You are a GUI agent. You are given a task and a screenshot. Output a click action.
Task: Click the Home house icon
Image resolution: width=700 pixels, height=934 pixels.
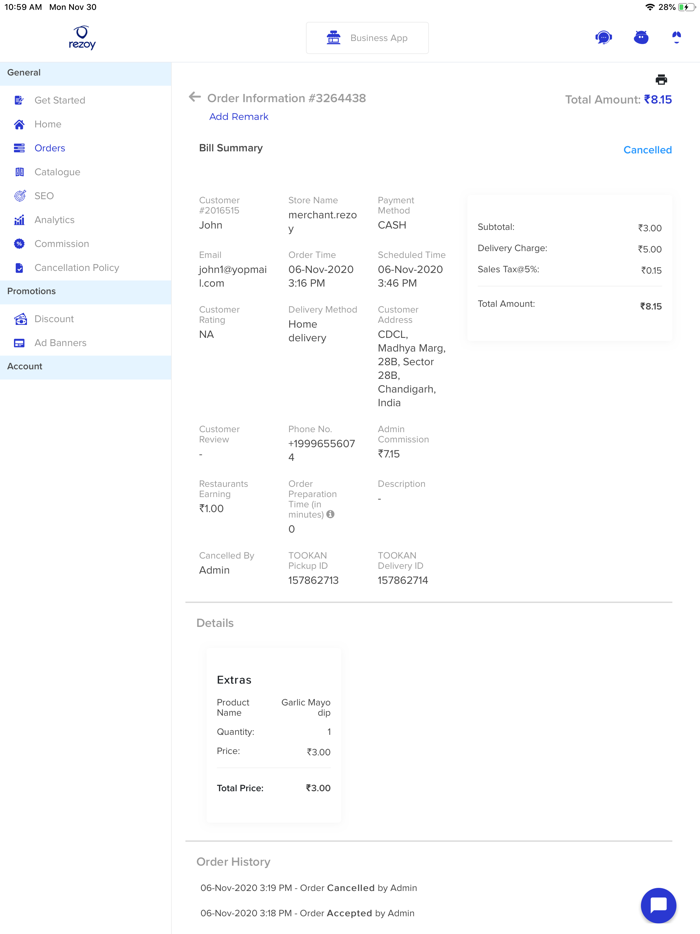(19, 124)
